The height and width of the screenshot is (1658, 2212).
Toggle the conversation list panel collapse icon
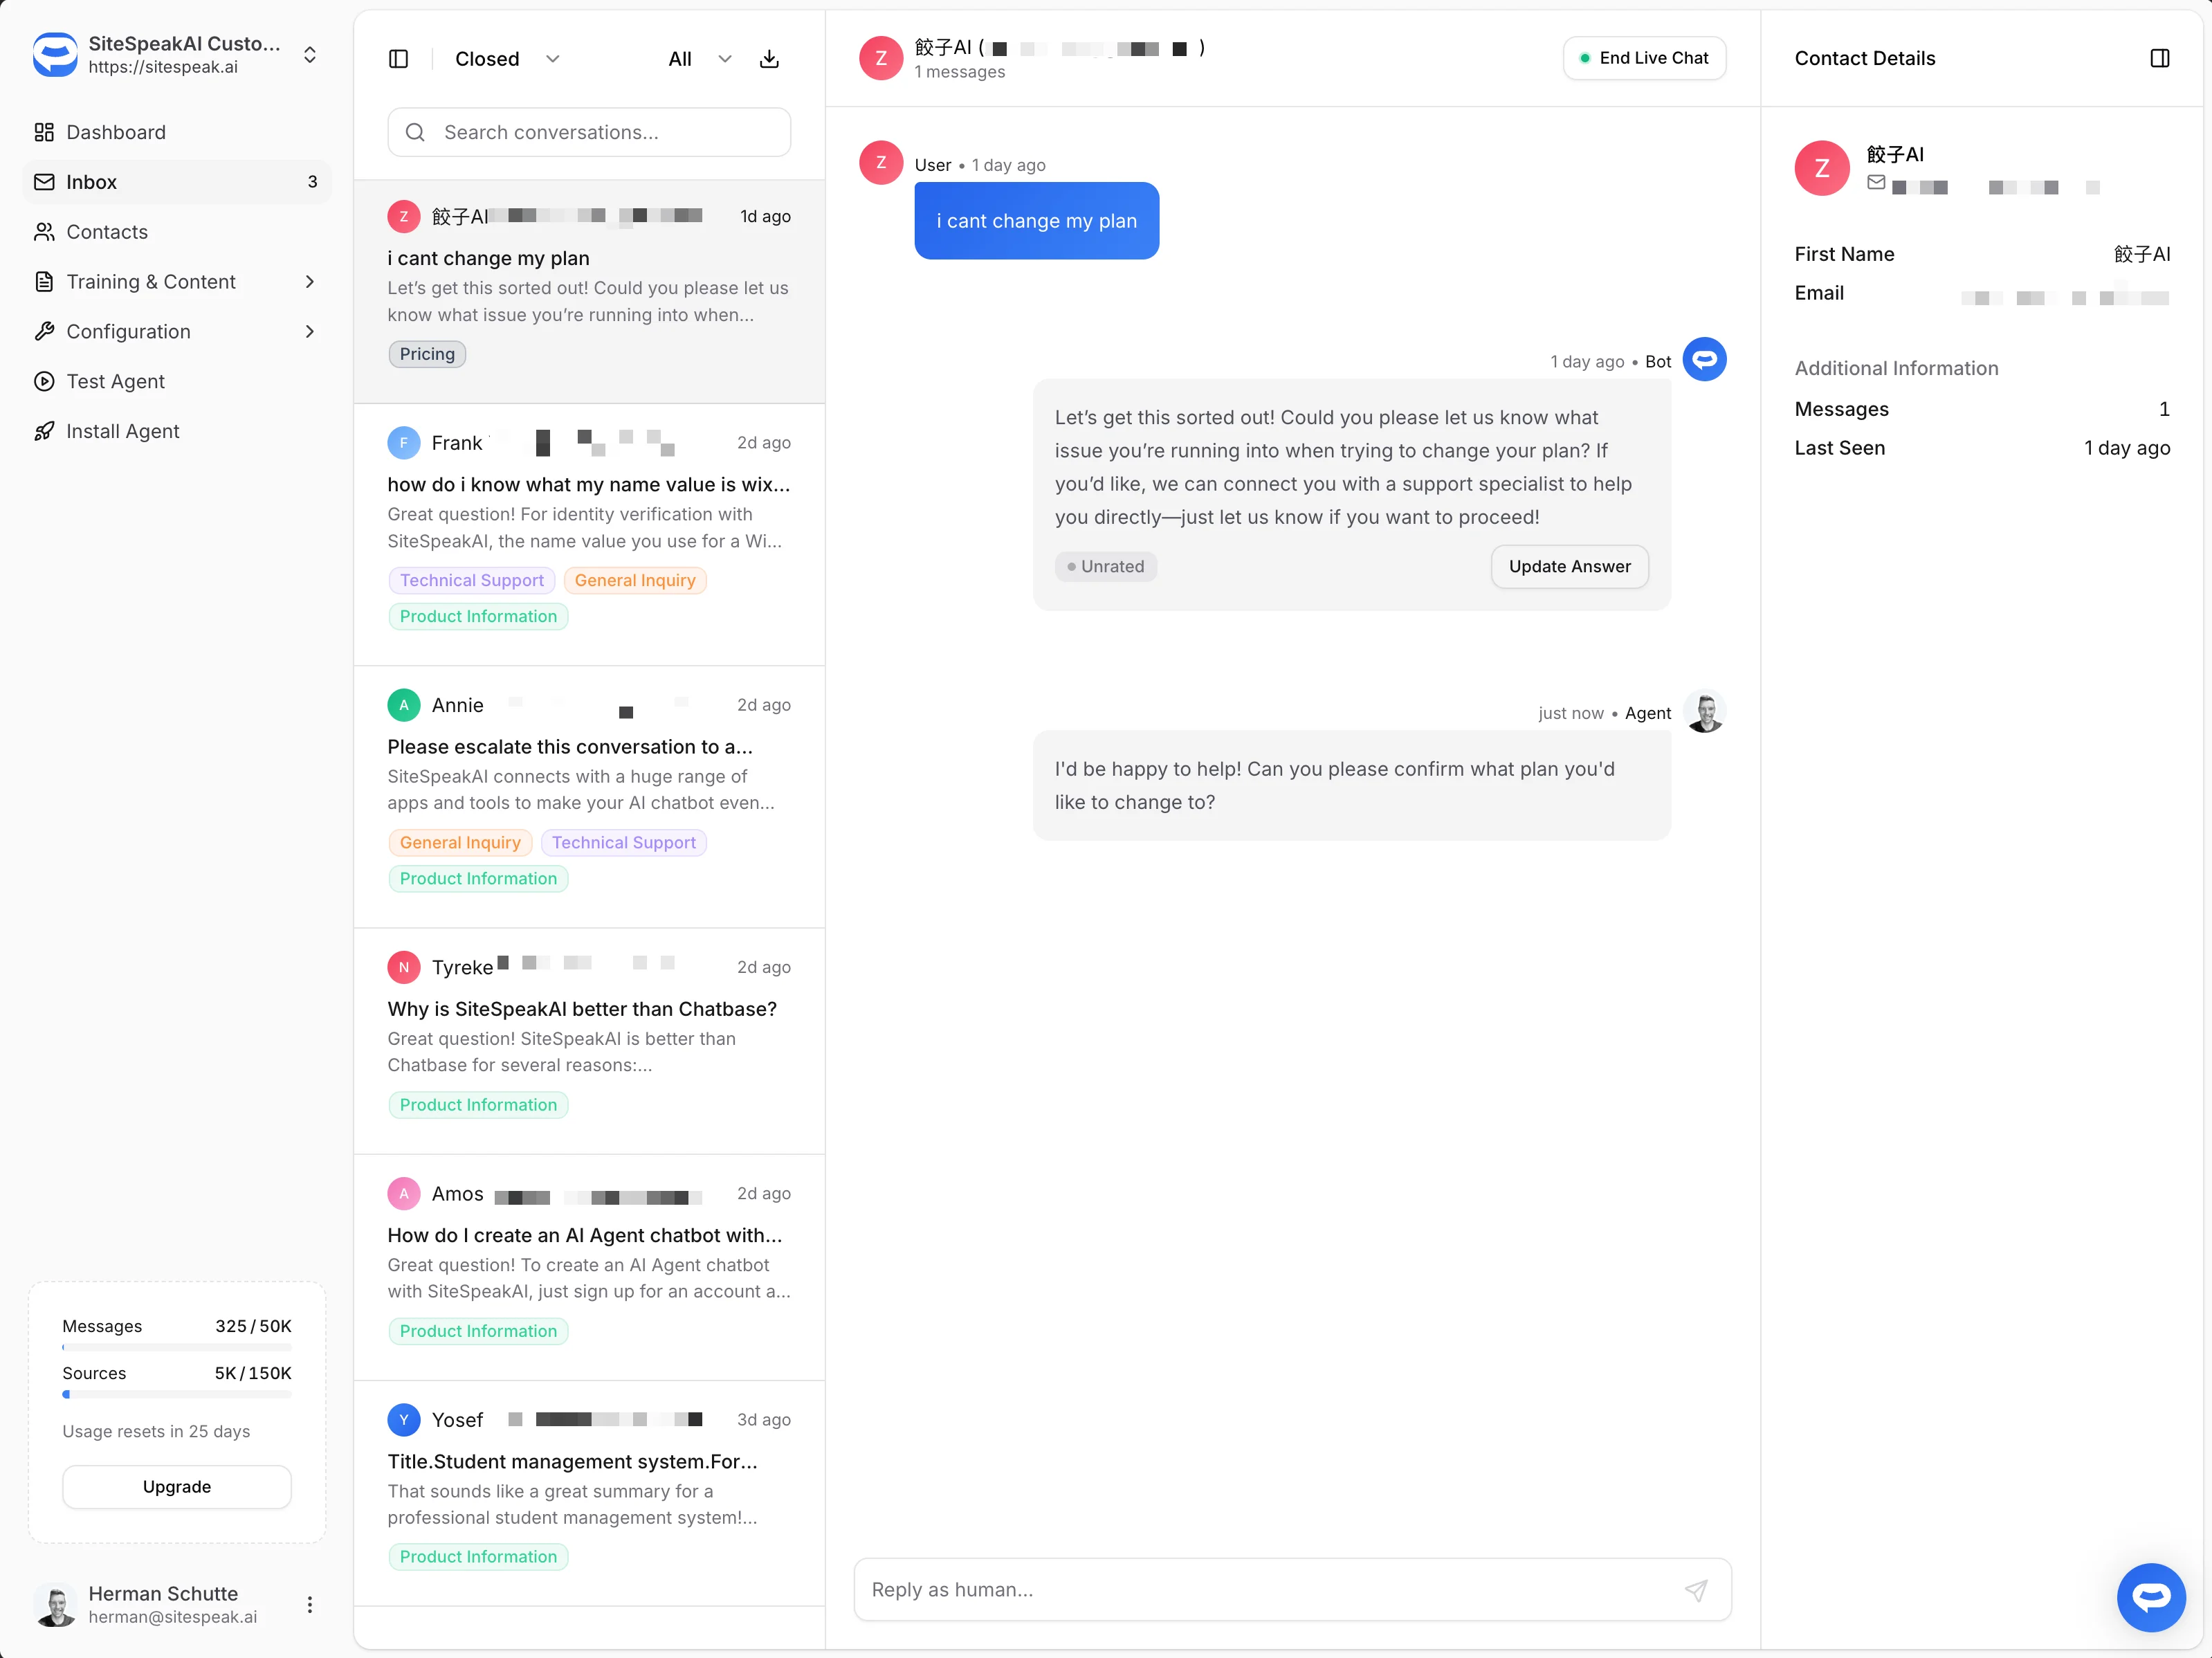click(x=398, y=58)
